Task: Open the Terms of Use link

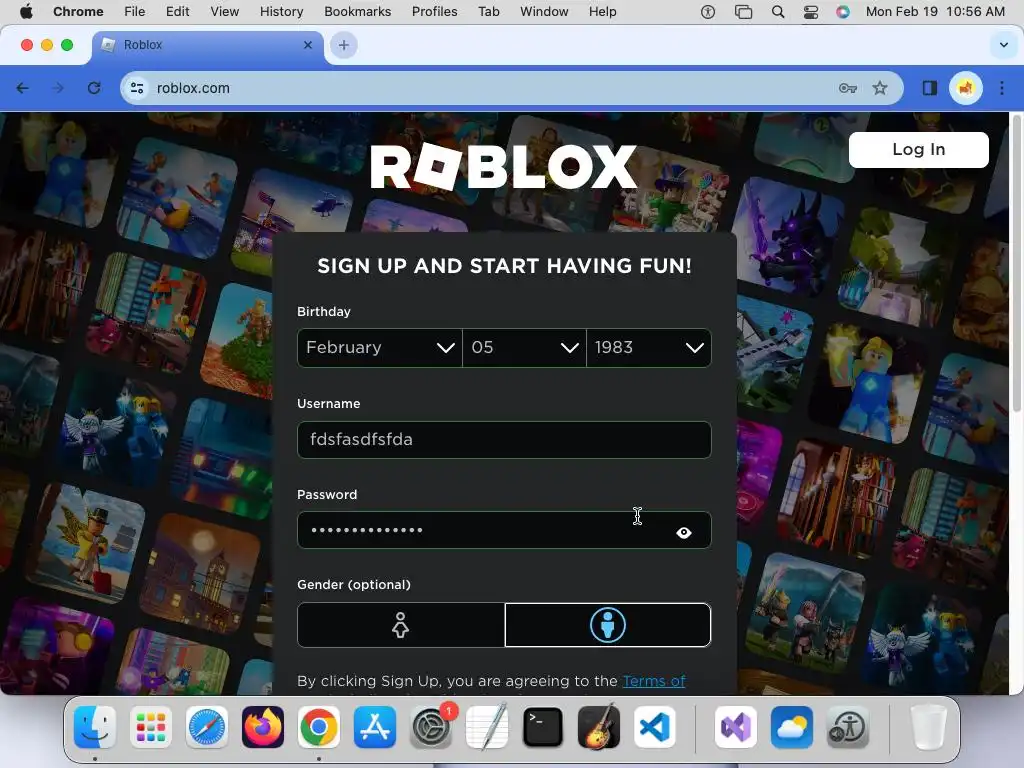Action: 654,681
